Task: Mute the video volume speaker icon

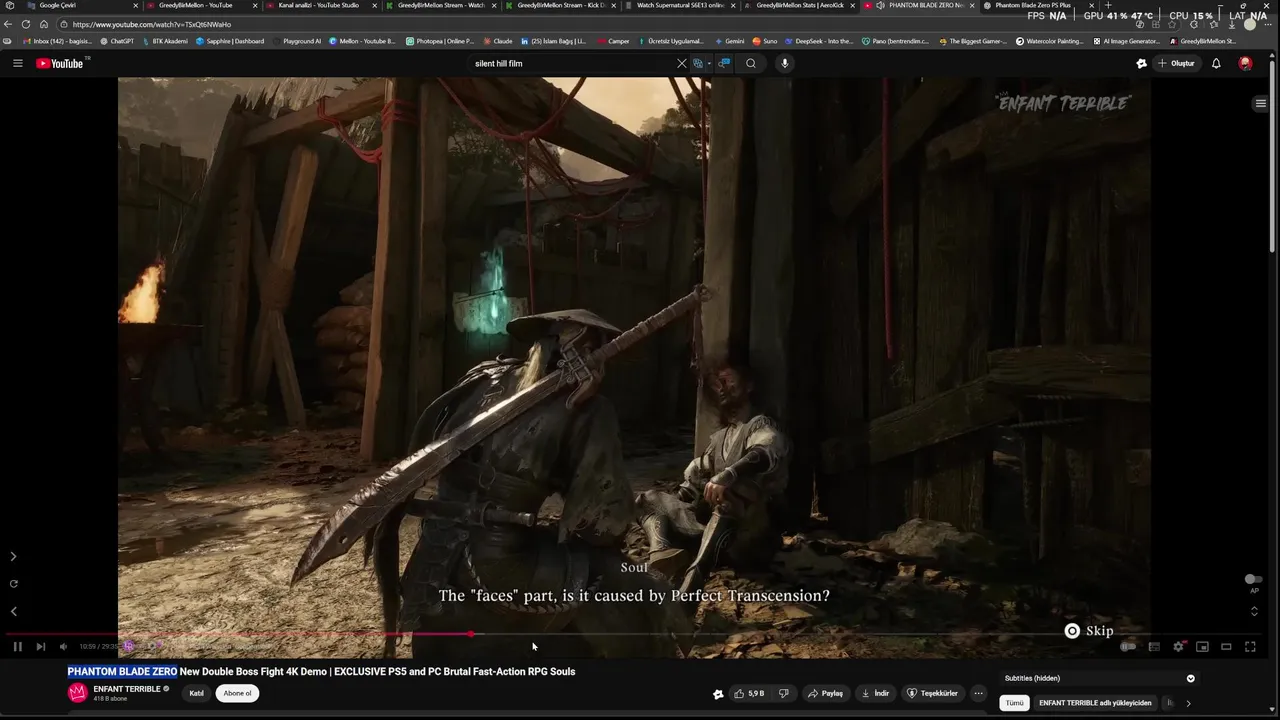Action: pos(63,647)
